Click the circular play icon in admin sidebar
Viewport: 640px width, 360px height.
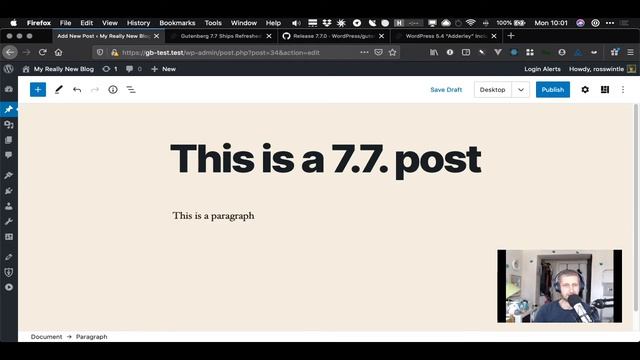(x=9, y=287)
